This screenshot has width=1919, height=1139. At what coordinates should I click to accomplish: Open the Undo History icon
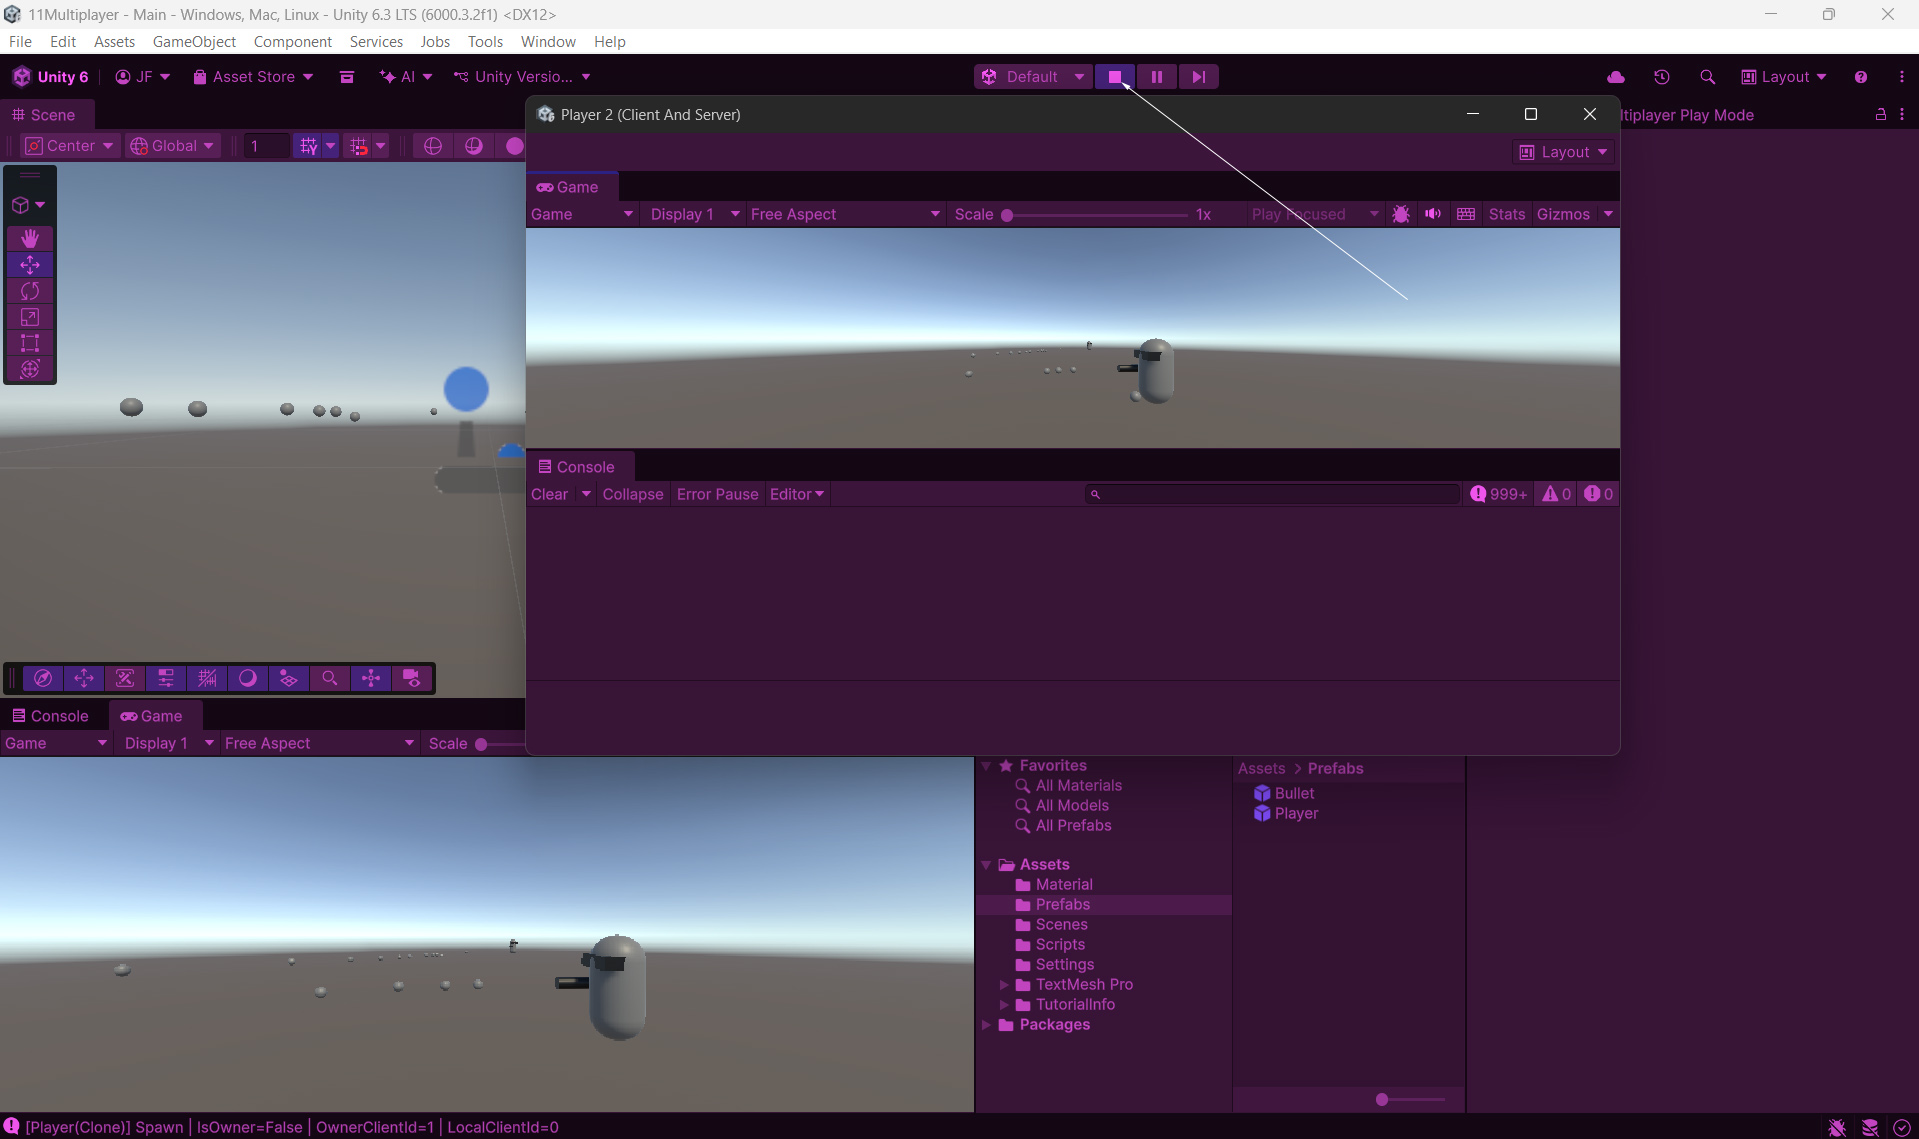[1661, 77]
